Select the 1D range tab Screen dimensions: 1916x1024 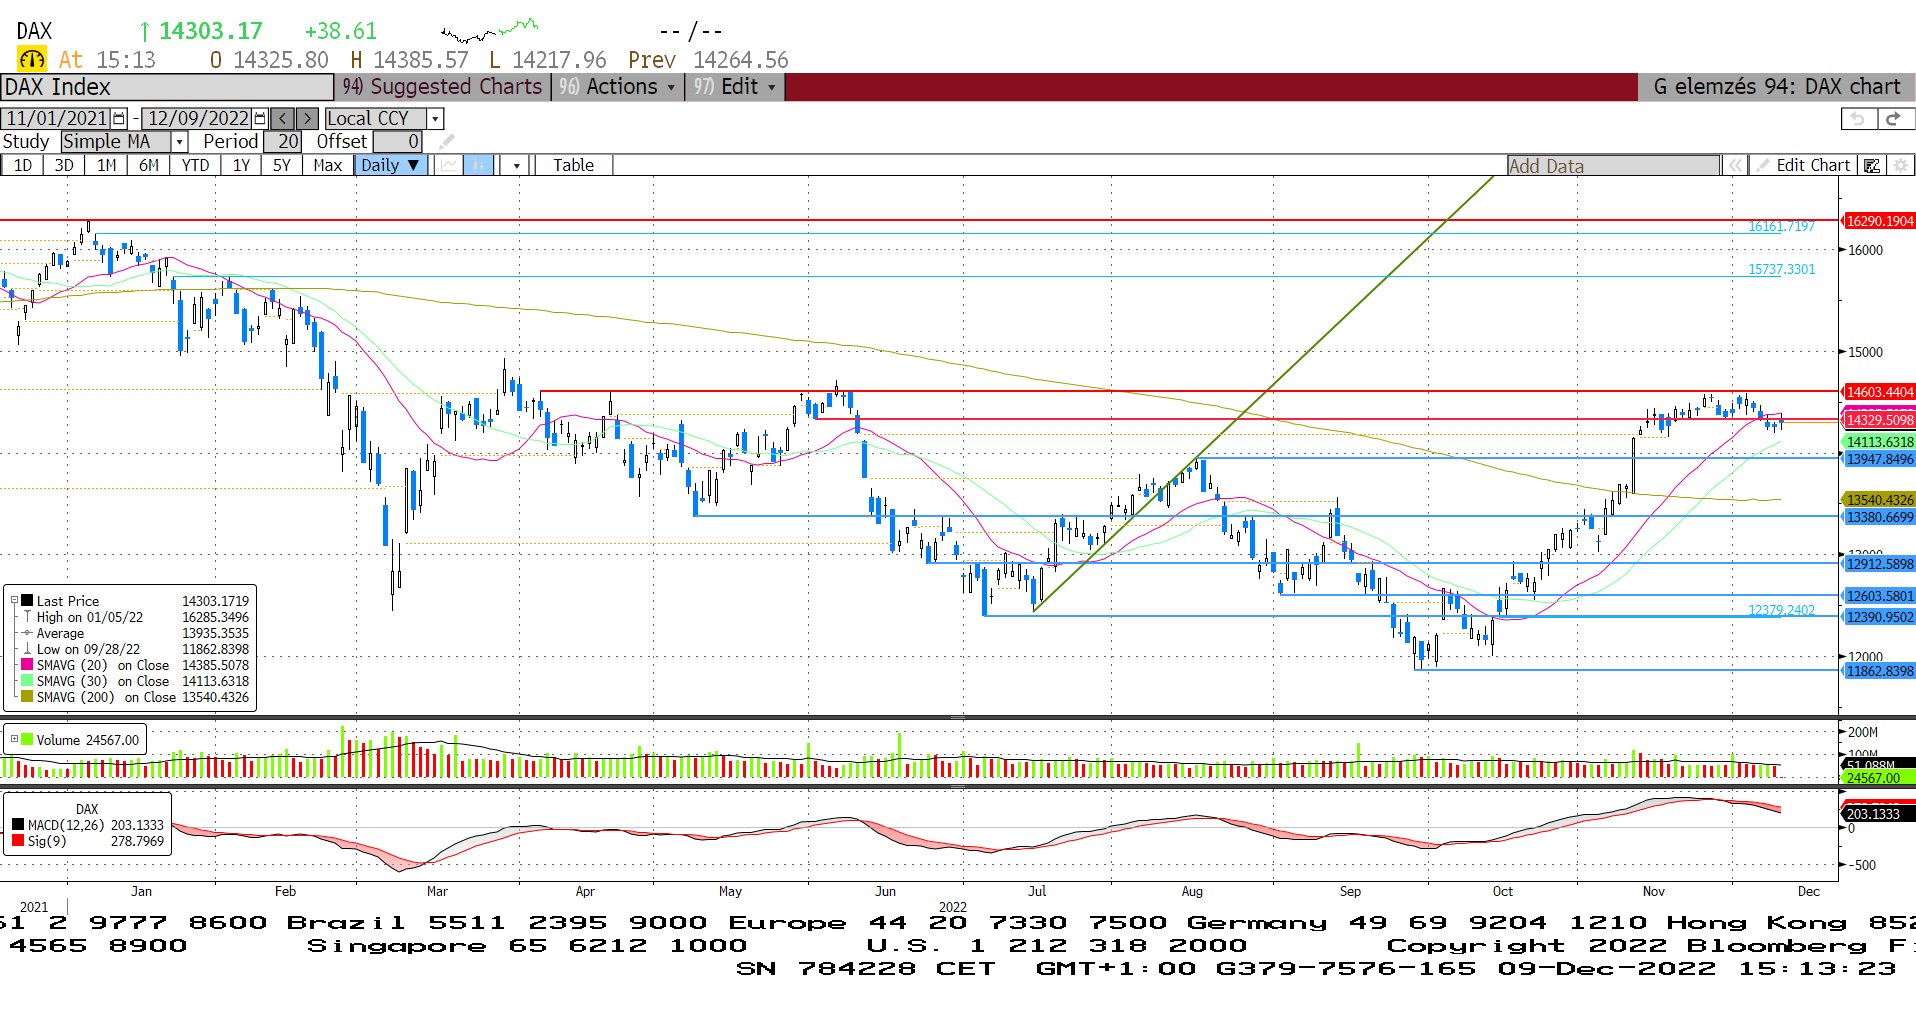(23, 165)
